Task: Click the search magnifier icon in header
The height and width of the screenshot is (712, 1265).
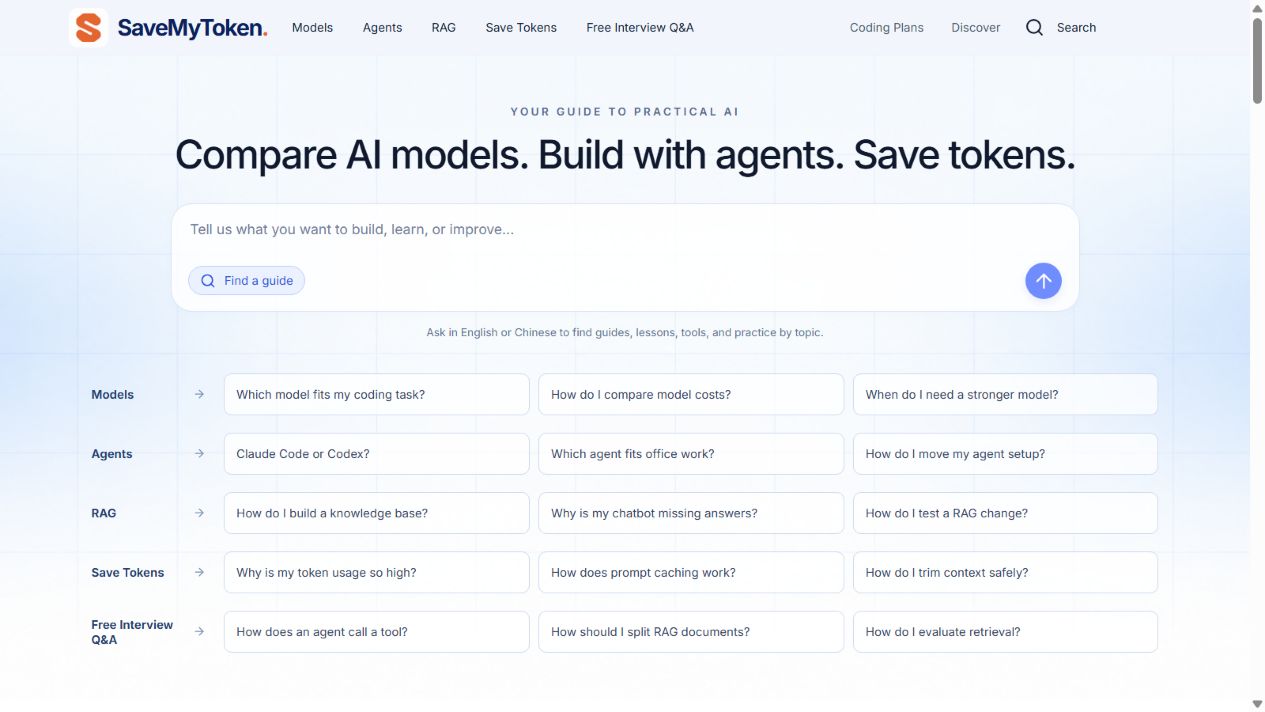Action: 1034,27
